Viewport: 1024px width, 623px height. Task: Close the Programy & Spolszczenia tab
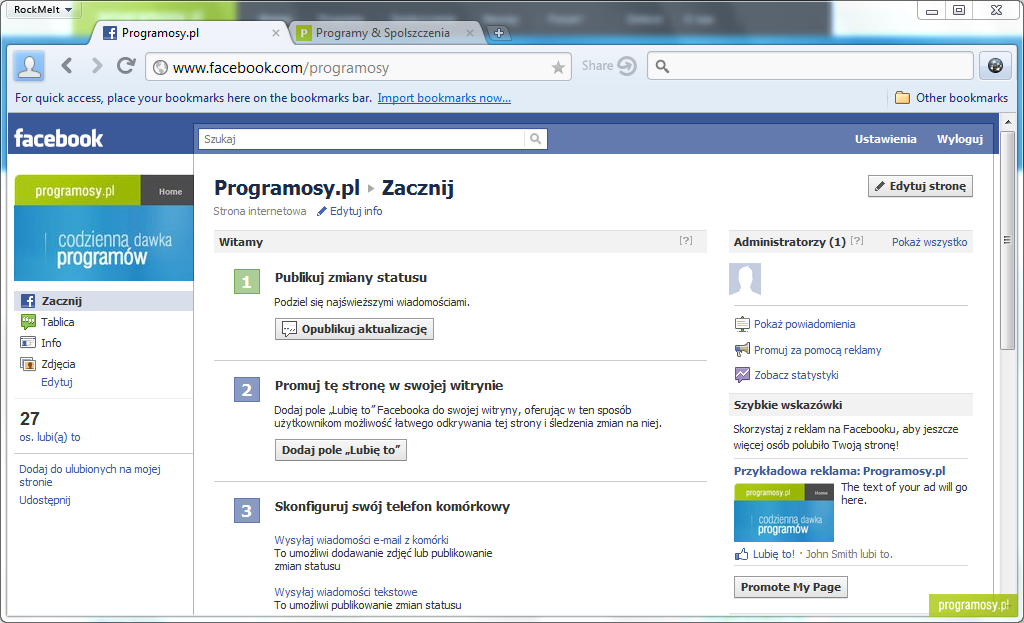(470, 33)
